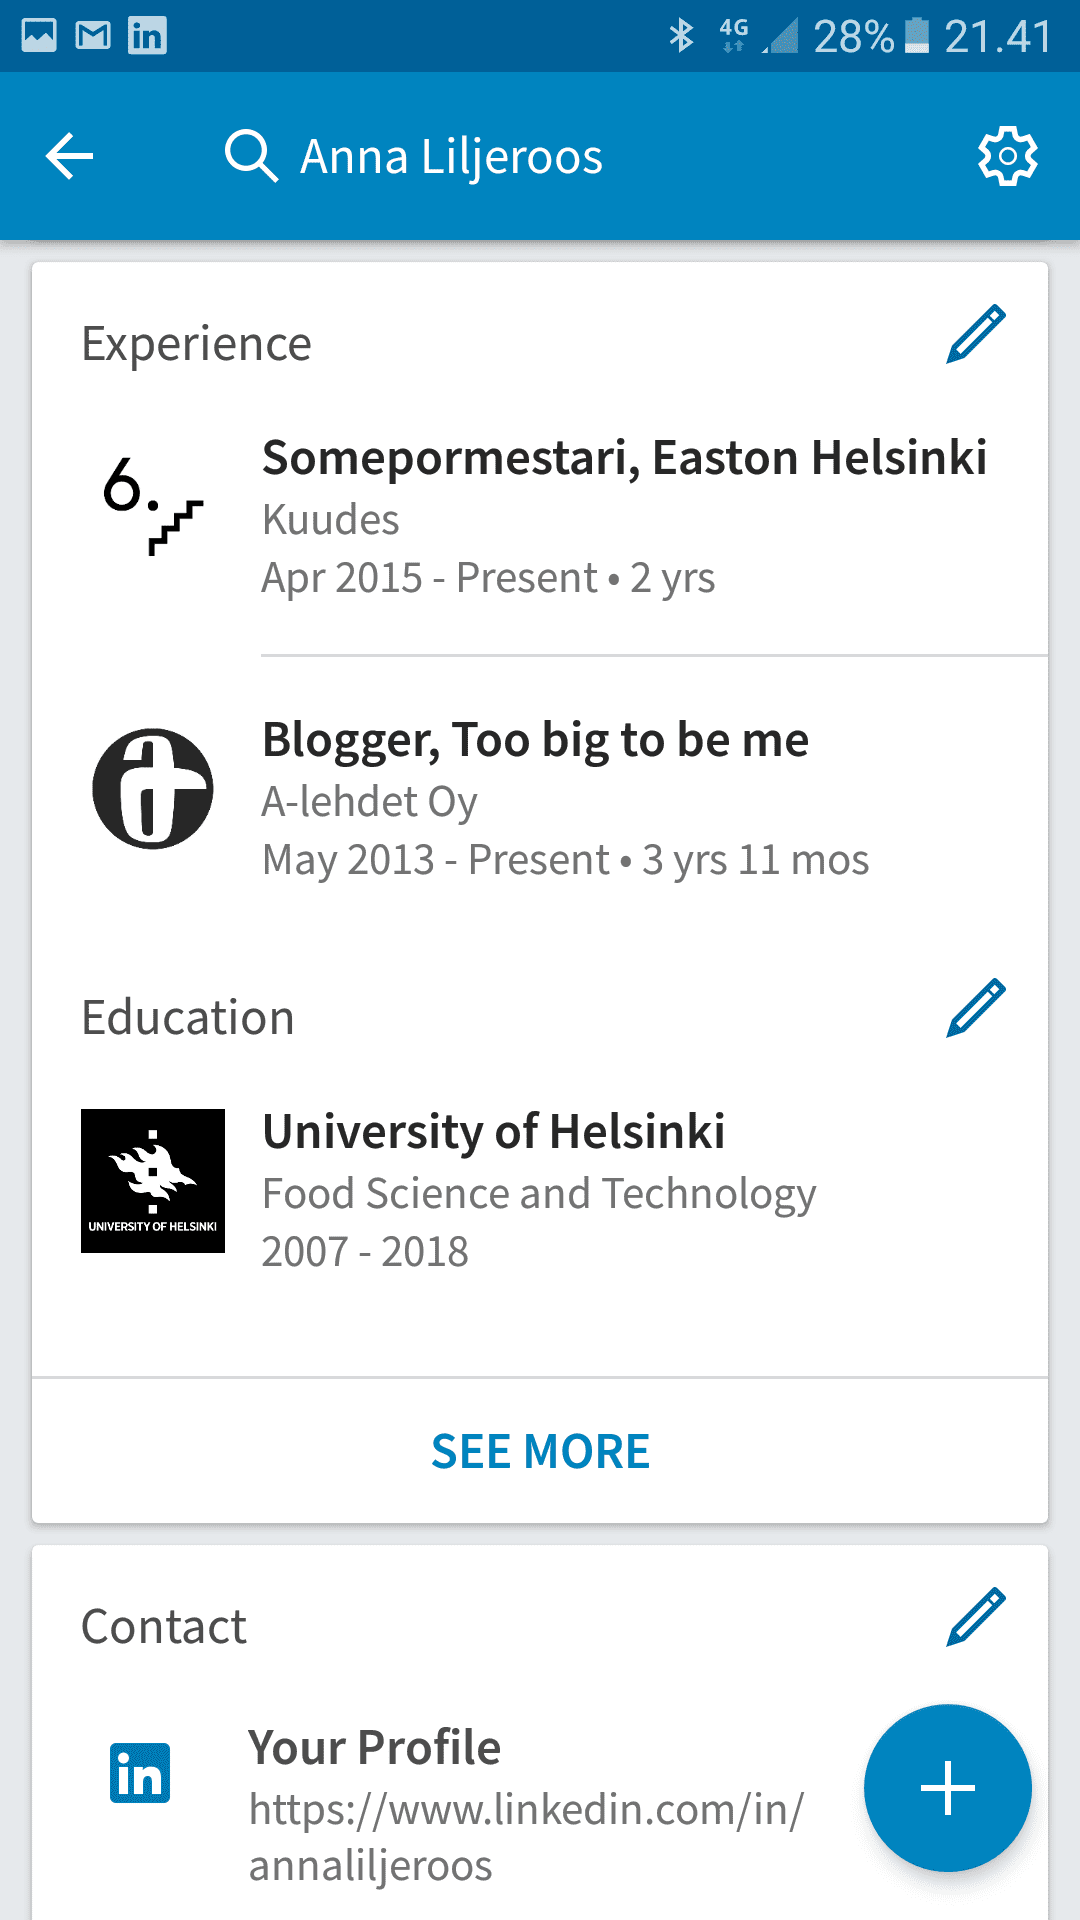Tap the image notification in status bar
This screenshot has height=1920, width=1080.
pos(39,36)
